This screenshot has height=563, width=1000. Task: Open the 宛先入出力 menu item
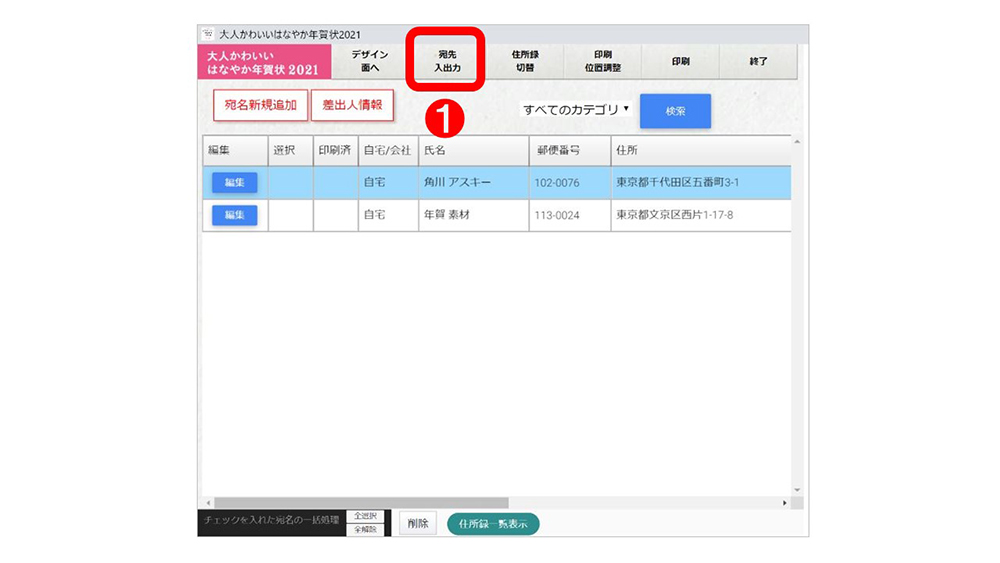pyautogui.click(x=447, y=62)
